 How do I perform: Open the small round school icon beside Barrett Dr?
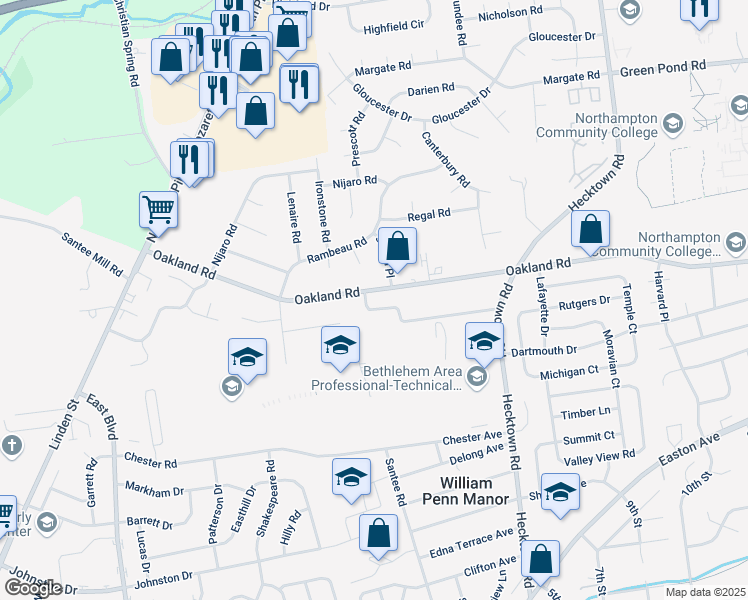click(47, 523)
